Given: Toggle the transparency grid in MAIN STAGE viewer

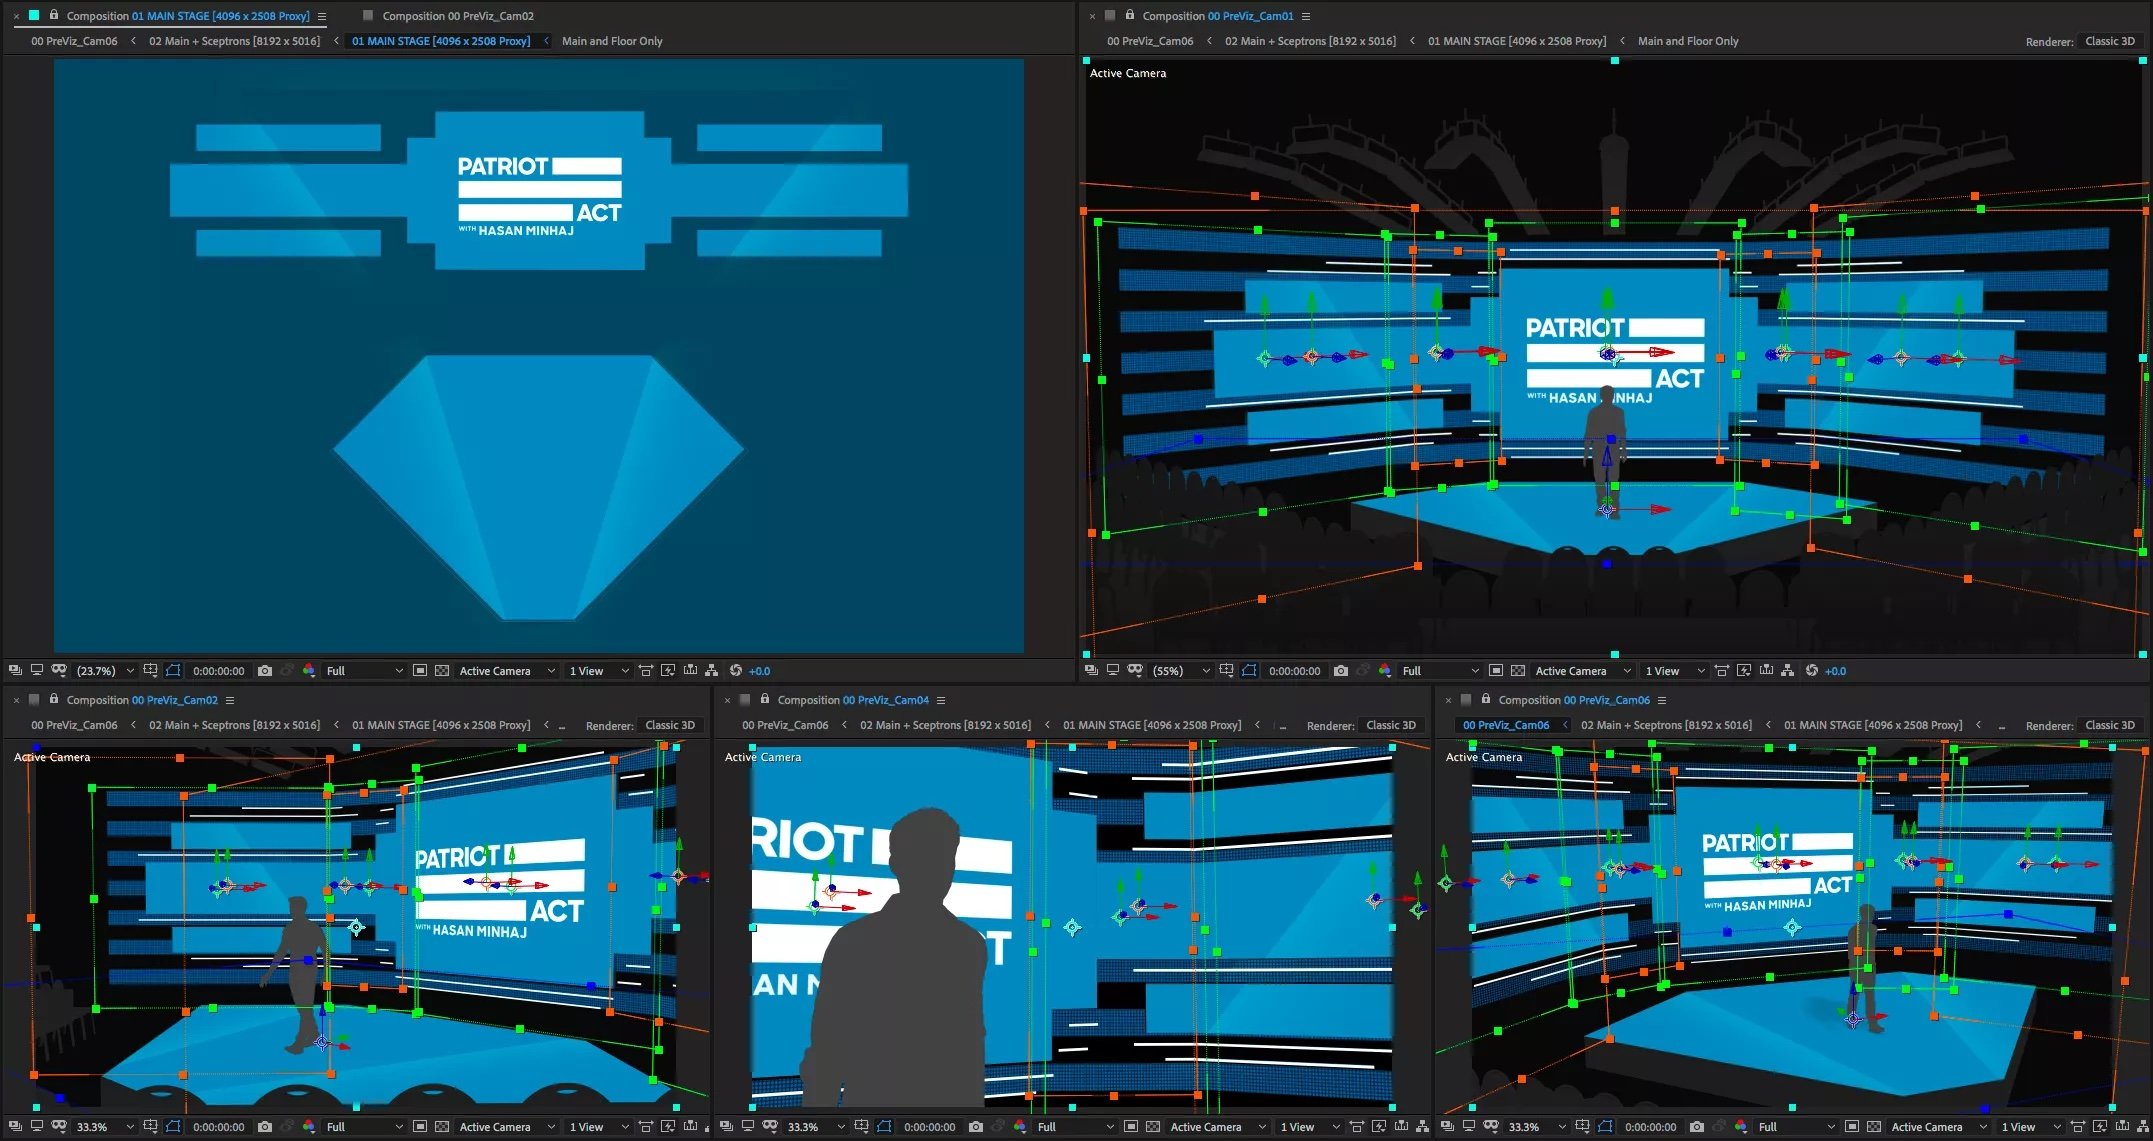Looking at the screenshot, I should coord(442,671).
